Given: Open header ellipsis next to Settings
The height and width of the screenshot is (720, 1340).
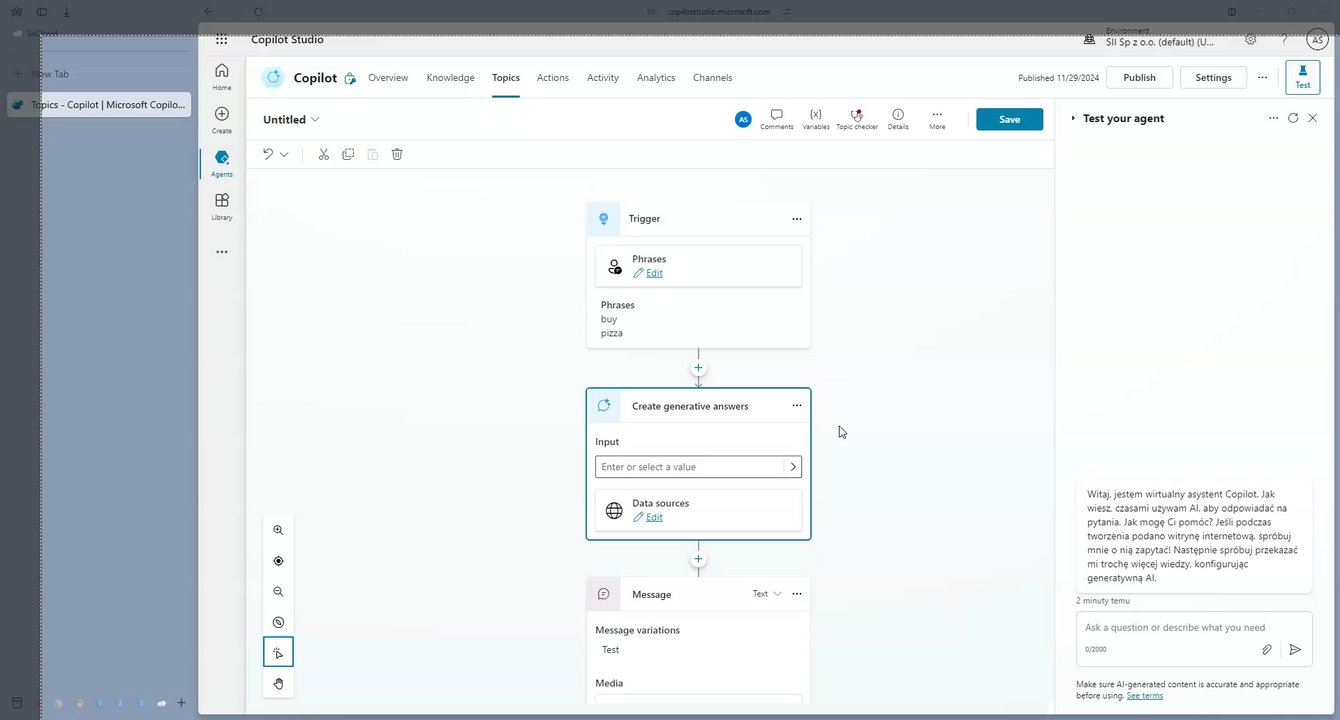Looking at the screenshot, I should pos(1263,77).
